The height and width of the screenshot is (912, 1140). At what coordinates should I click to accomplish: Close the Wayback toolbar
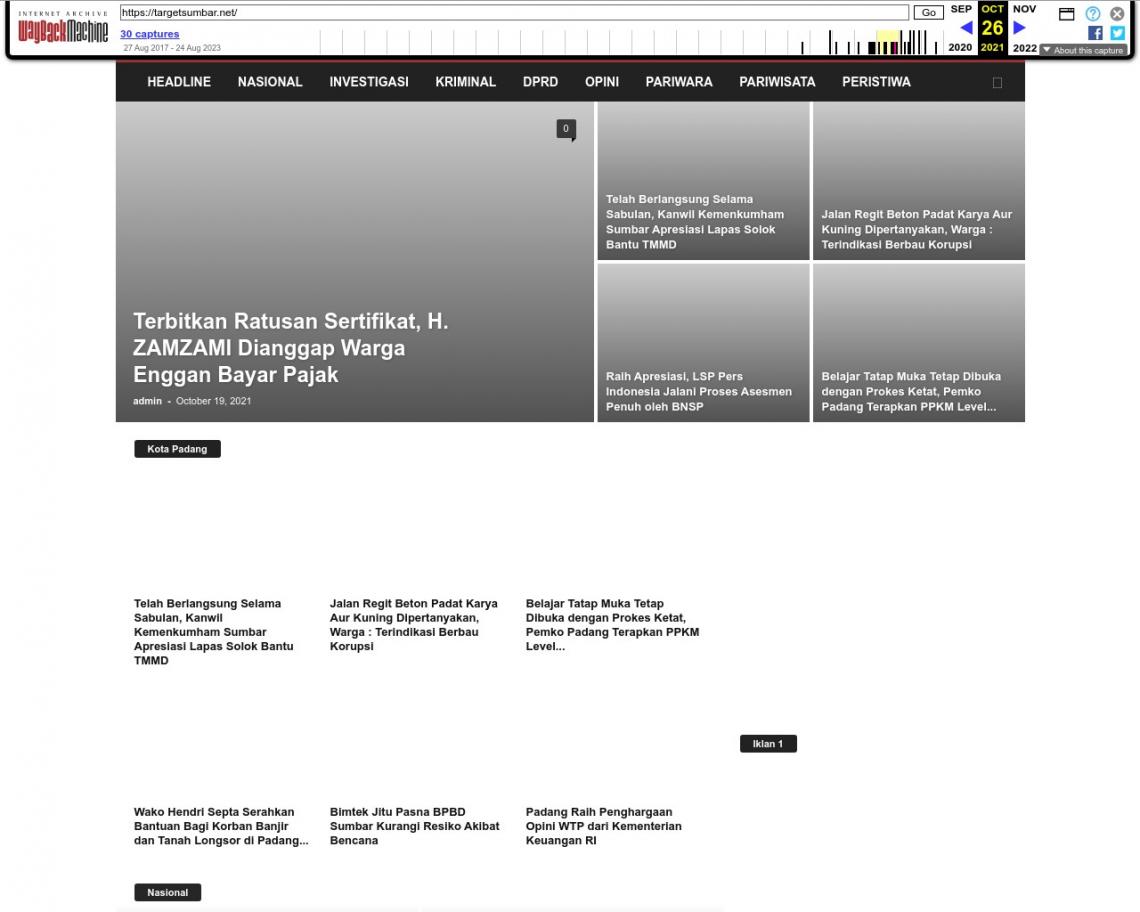[1117, 14]
